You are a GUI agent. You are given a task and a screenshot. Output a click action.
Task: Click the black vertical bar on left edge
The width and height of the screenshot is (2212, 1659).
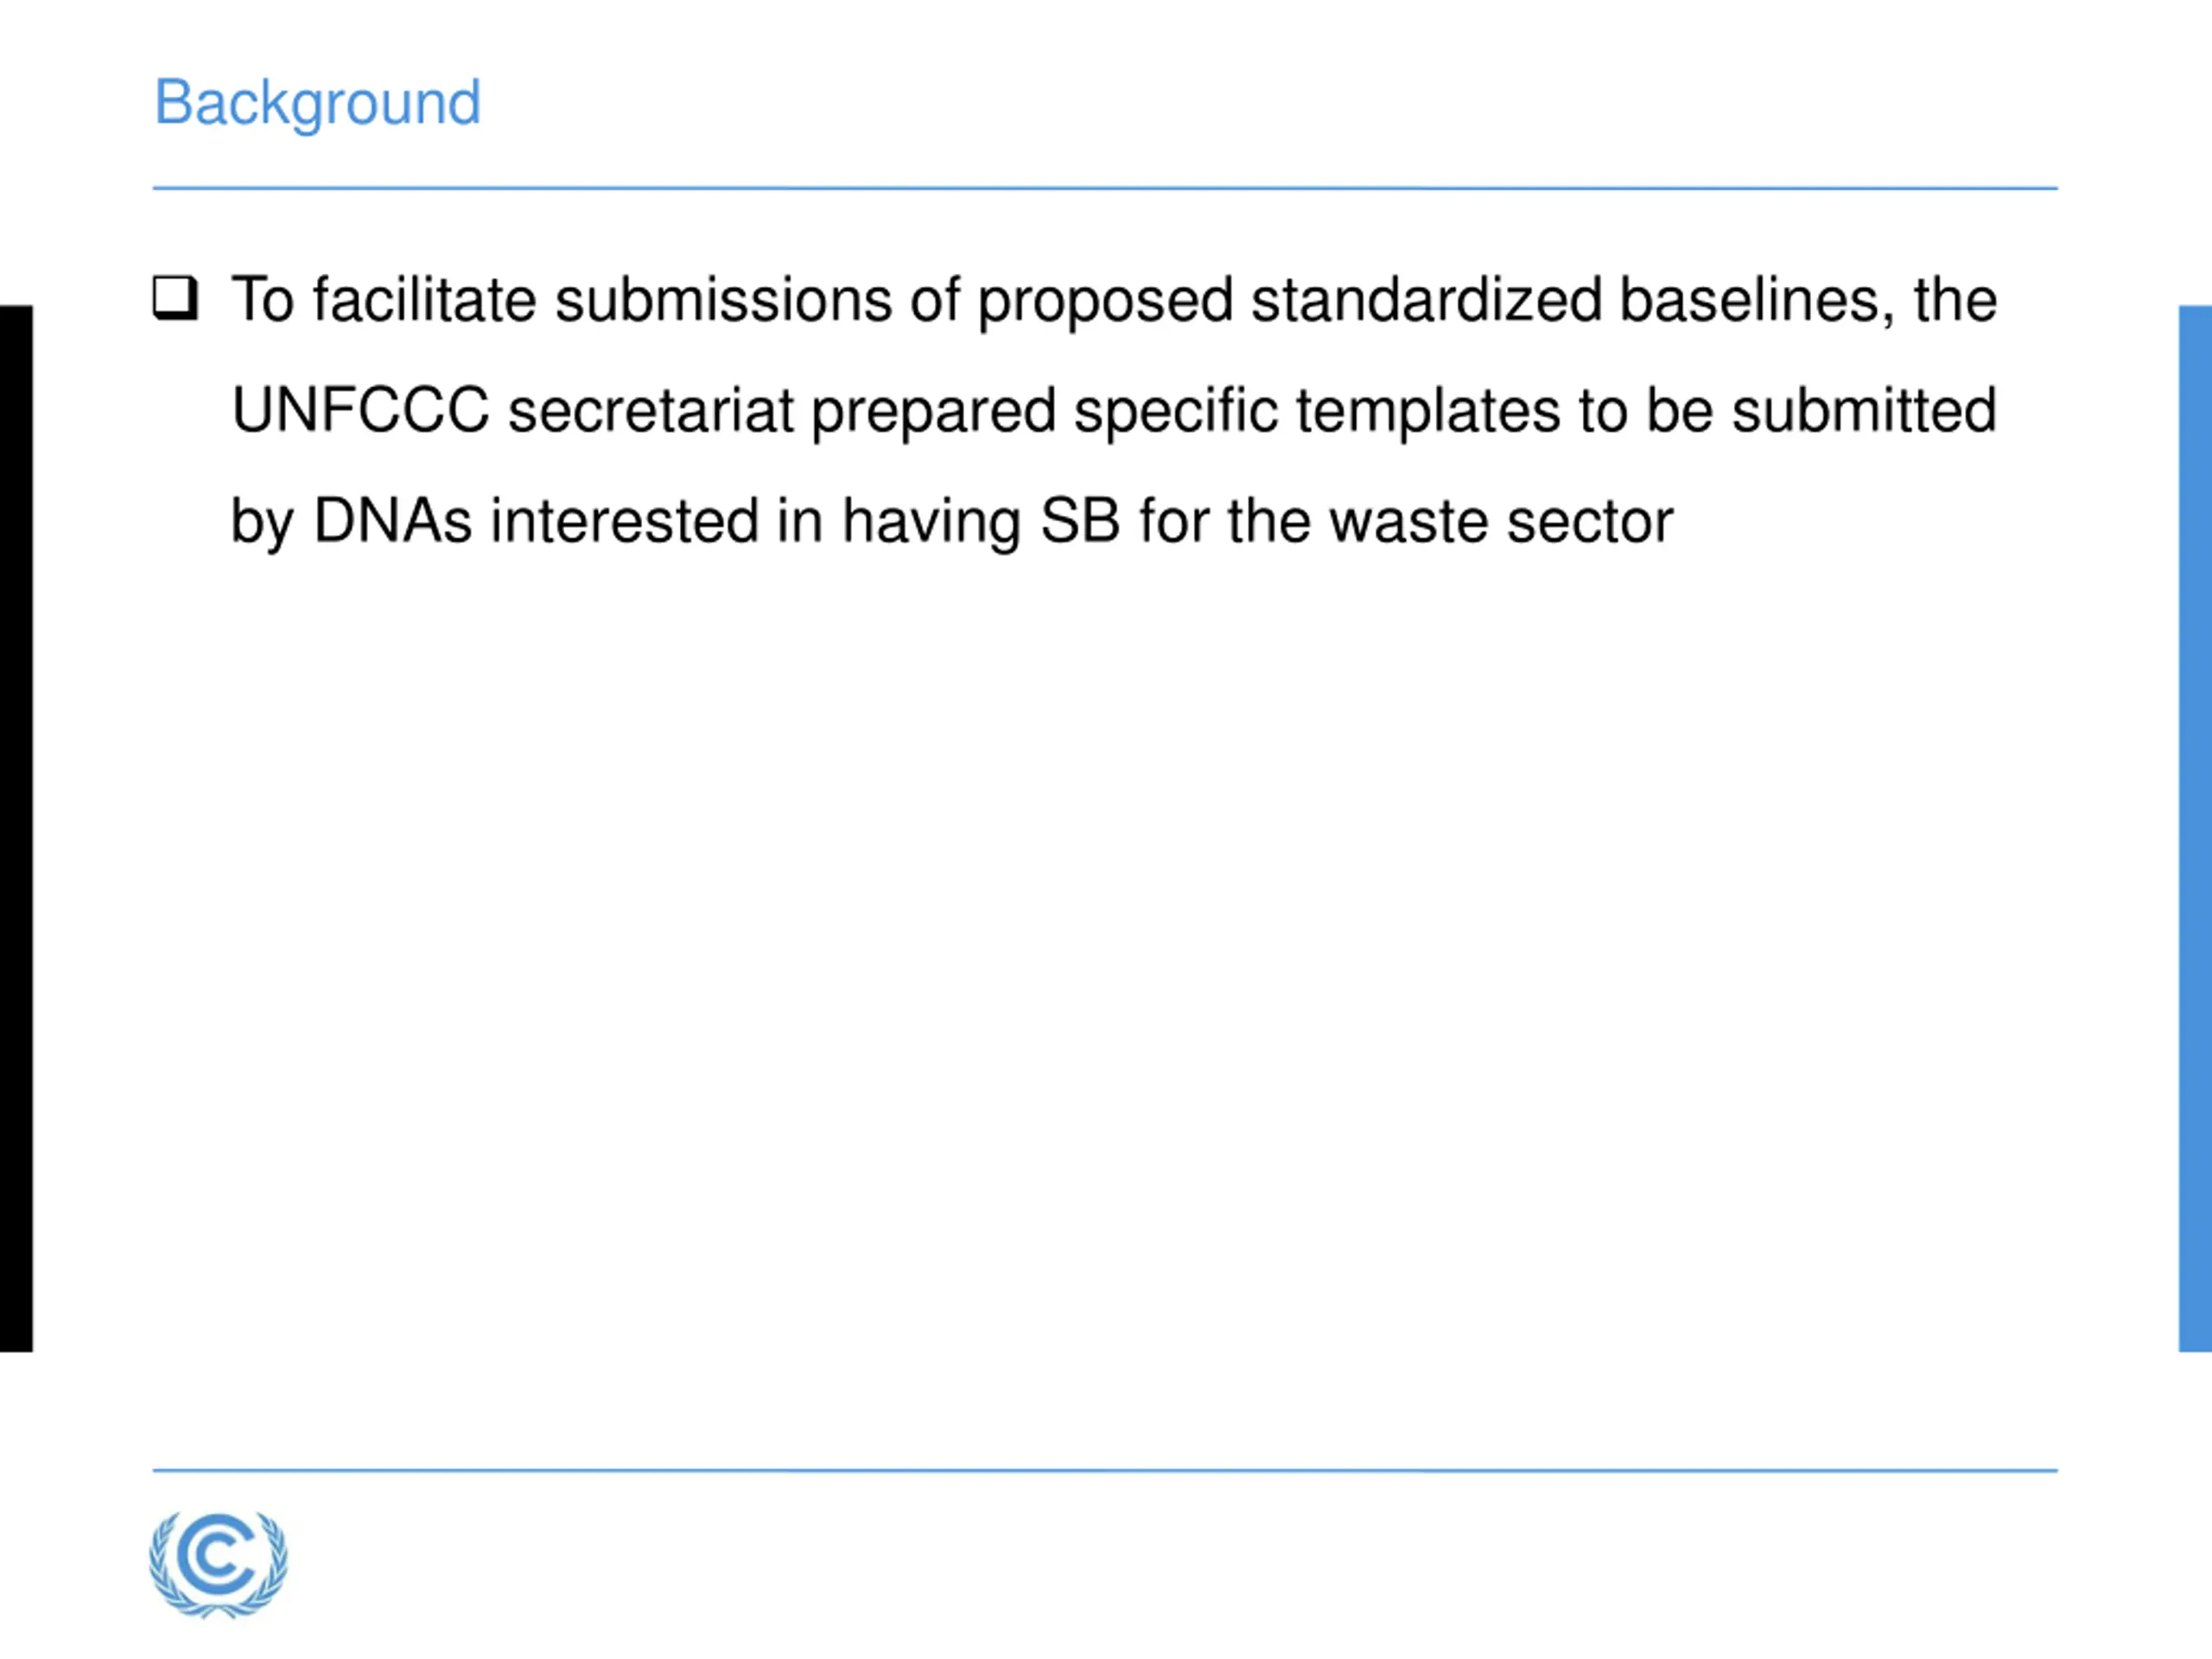16,829
